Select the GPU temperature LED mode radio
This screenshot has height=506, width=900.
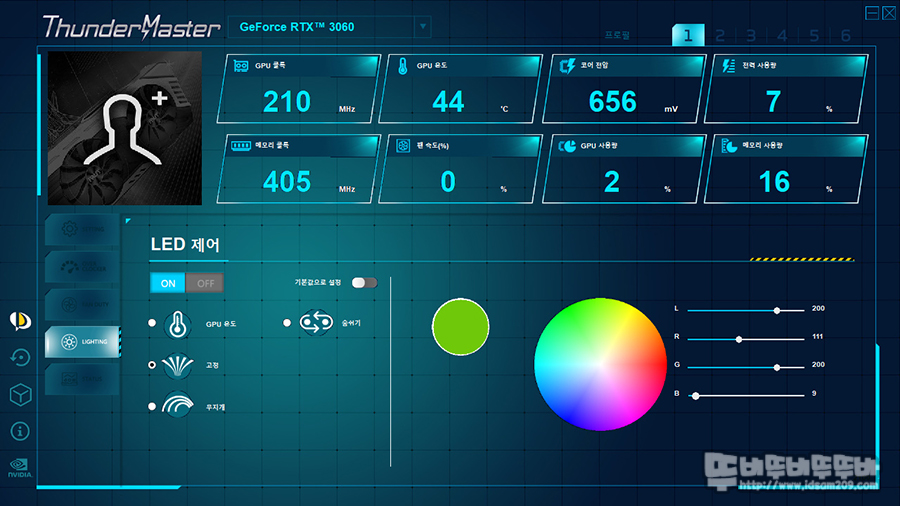tap(152, 323)
